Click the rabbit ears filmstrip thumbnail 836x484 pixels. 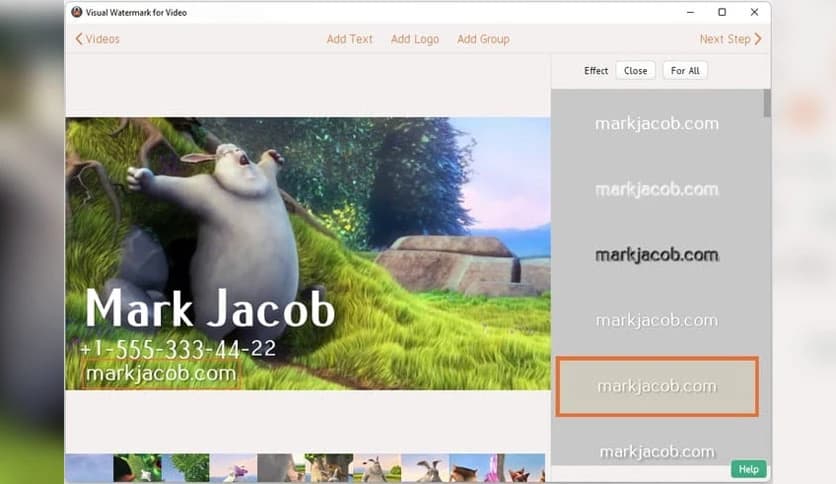pos(425,467)
